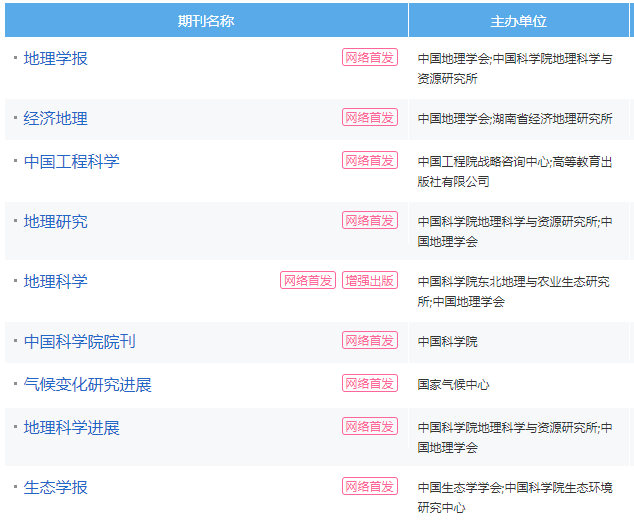Open the 地理科学 journal link
Viewport: 634px width, 523px height.
pos(55,281)
